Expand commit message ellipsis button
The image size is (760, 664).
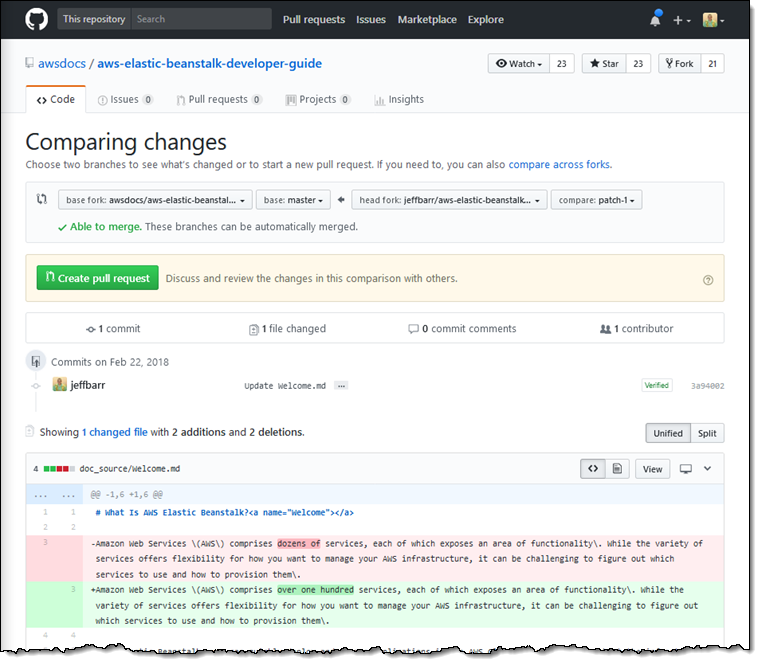(x=341, y=385)
